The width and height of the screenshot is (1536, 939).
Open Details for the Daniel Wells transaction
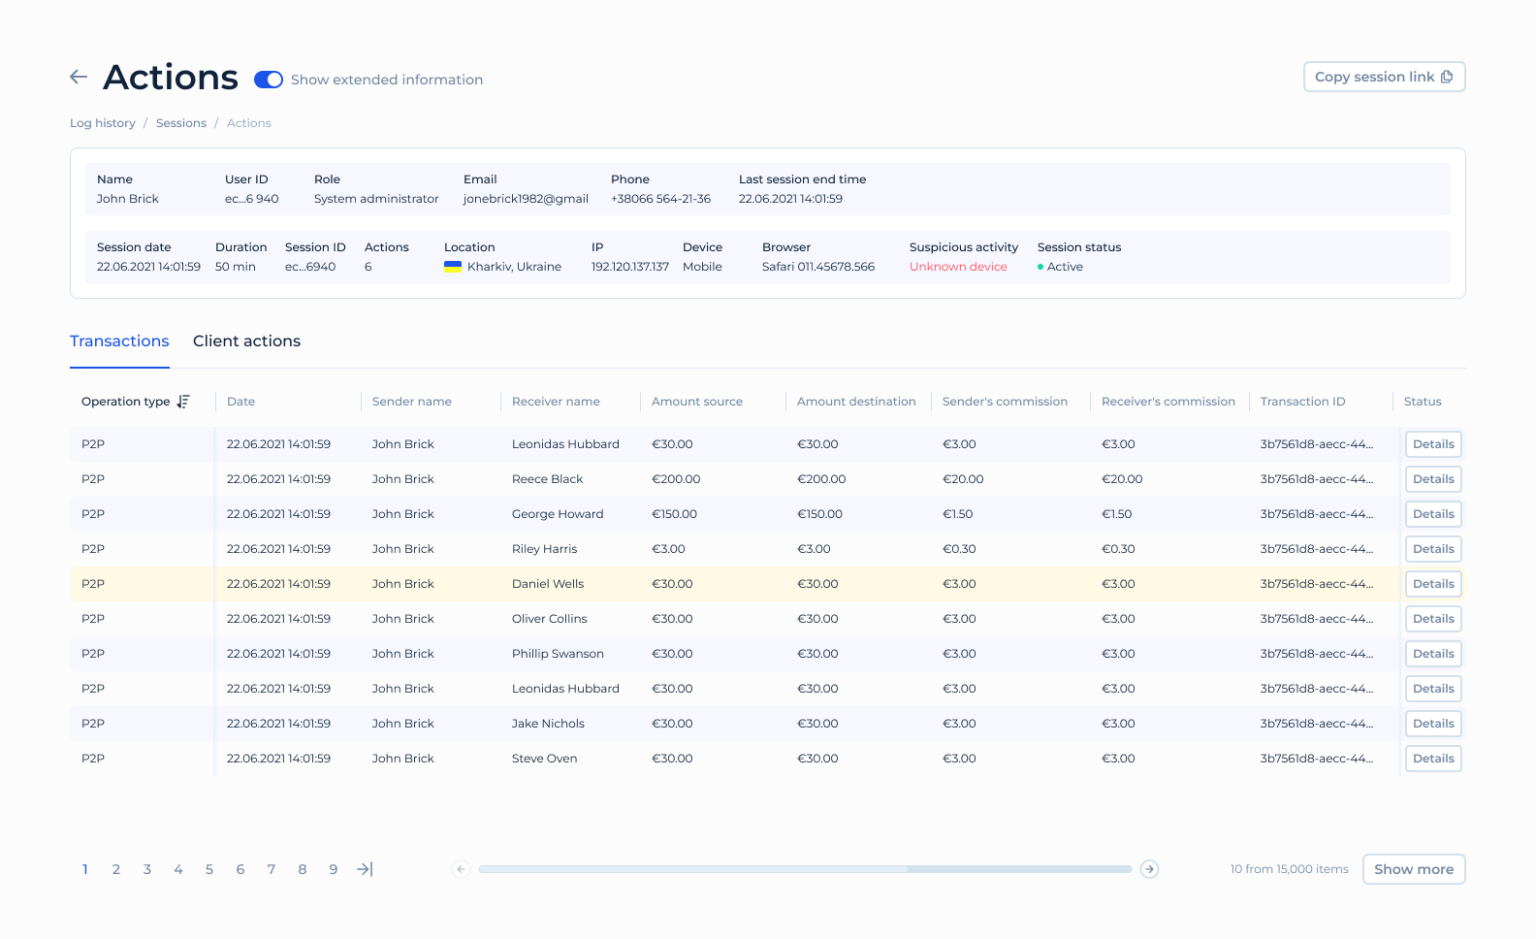click(1433, 583)
